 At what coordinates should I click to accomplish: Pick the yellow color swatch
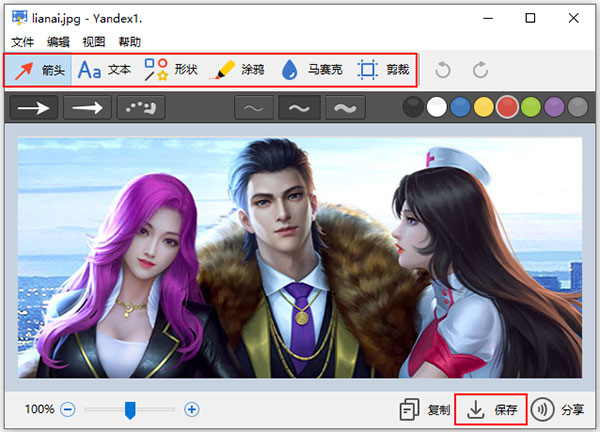click(483, 108)
